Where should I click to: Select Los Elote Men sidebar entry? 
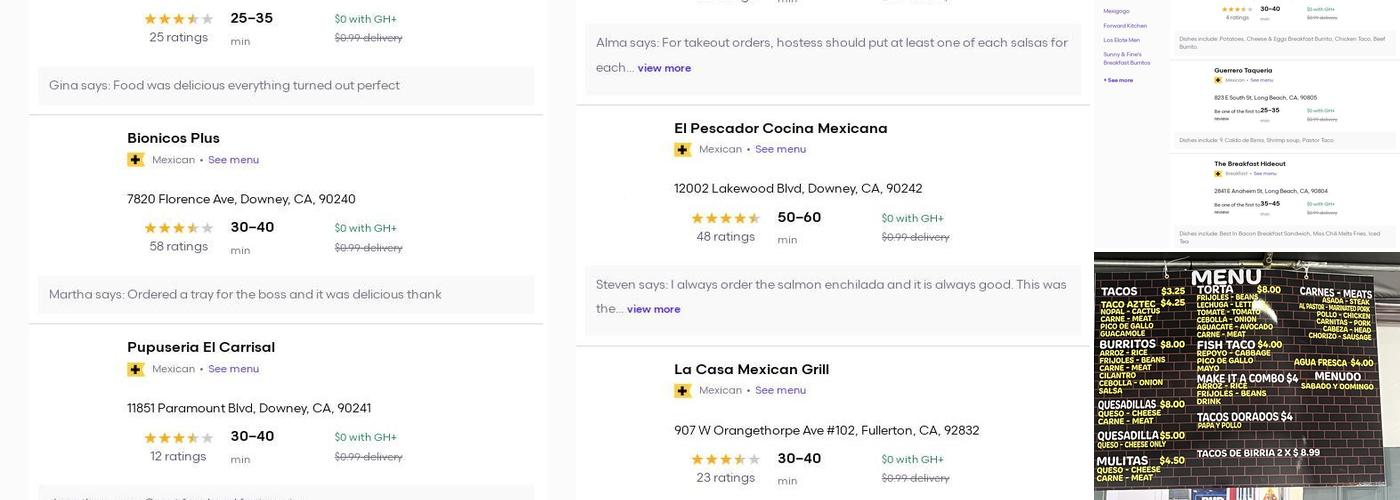click(x=1121, y=40)
